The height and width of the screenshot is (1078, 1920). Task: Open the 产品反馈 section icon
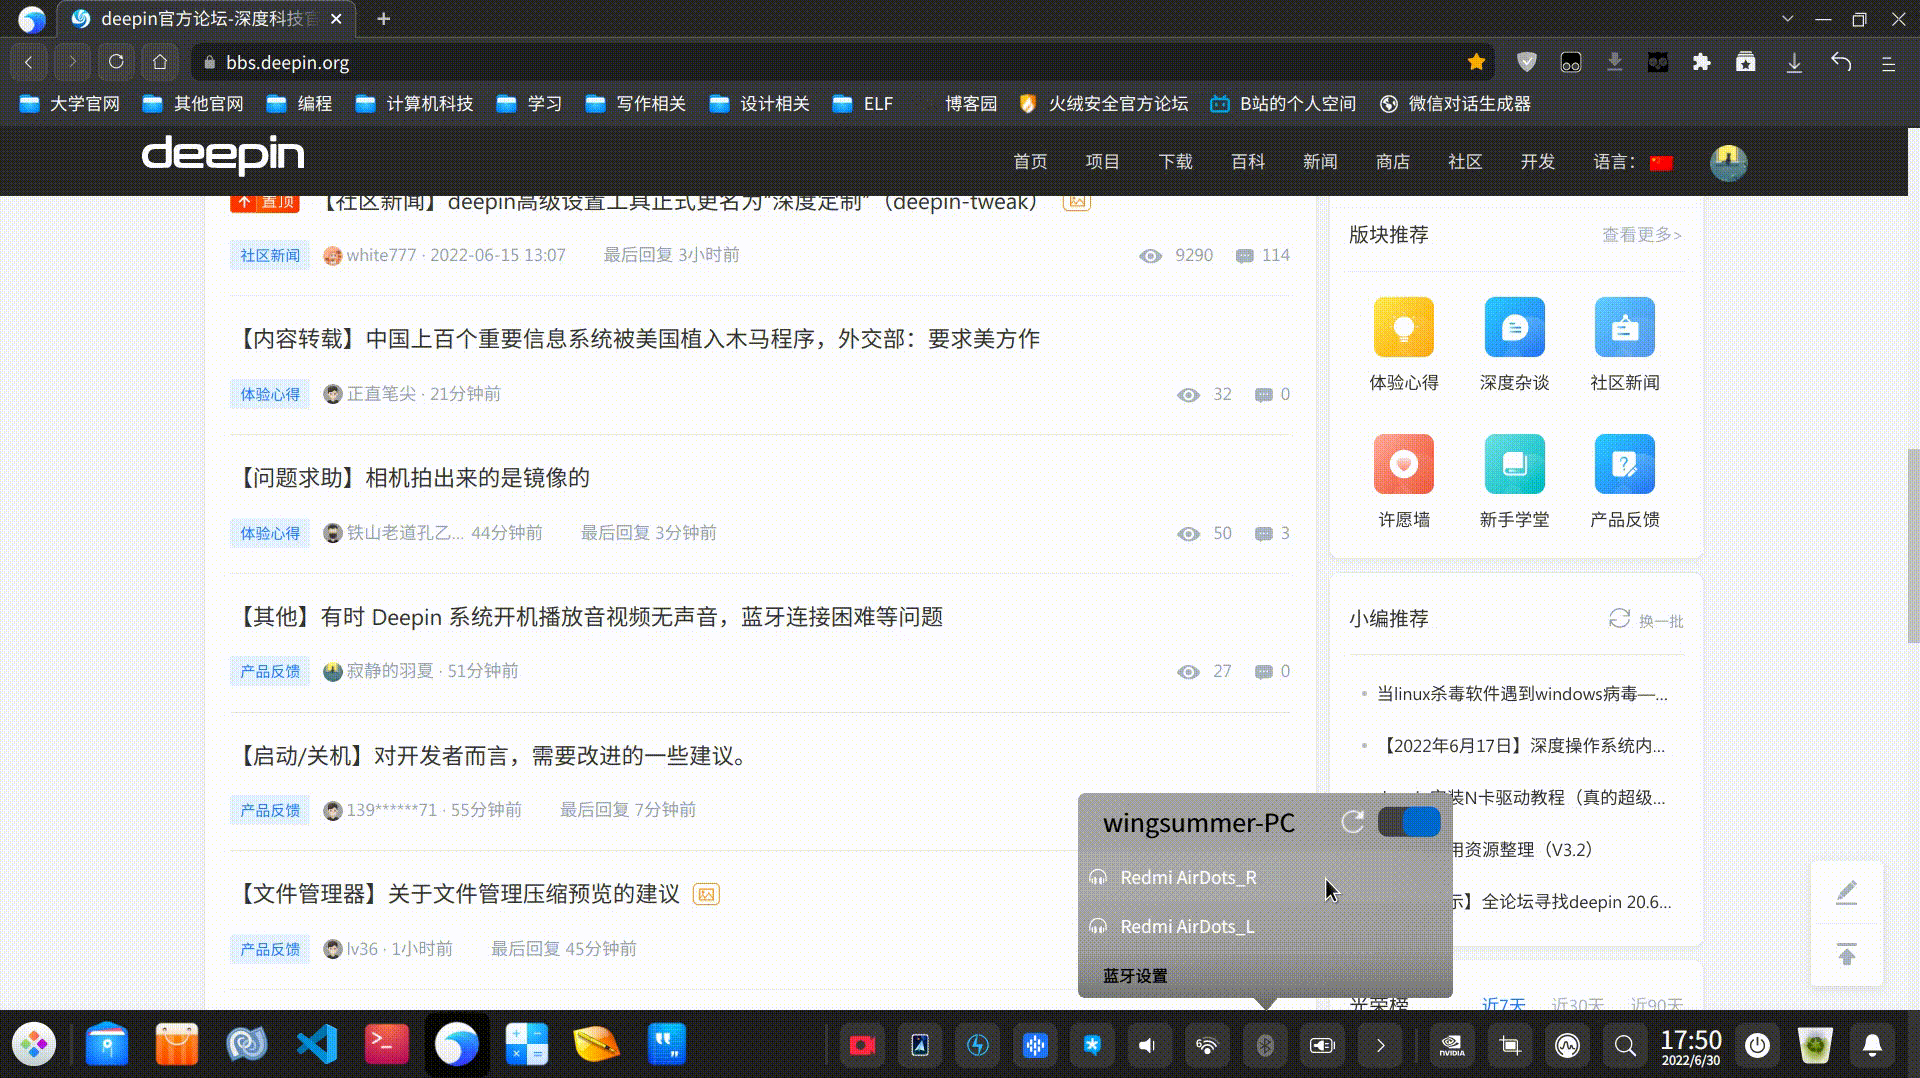coord(1623,464)
